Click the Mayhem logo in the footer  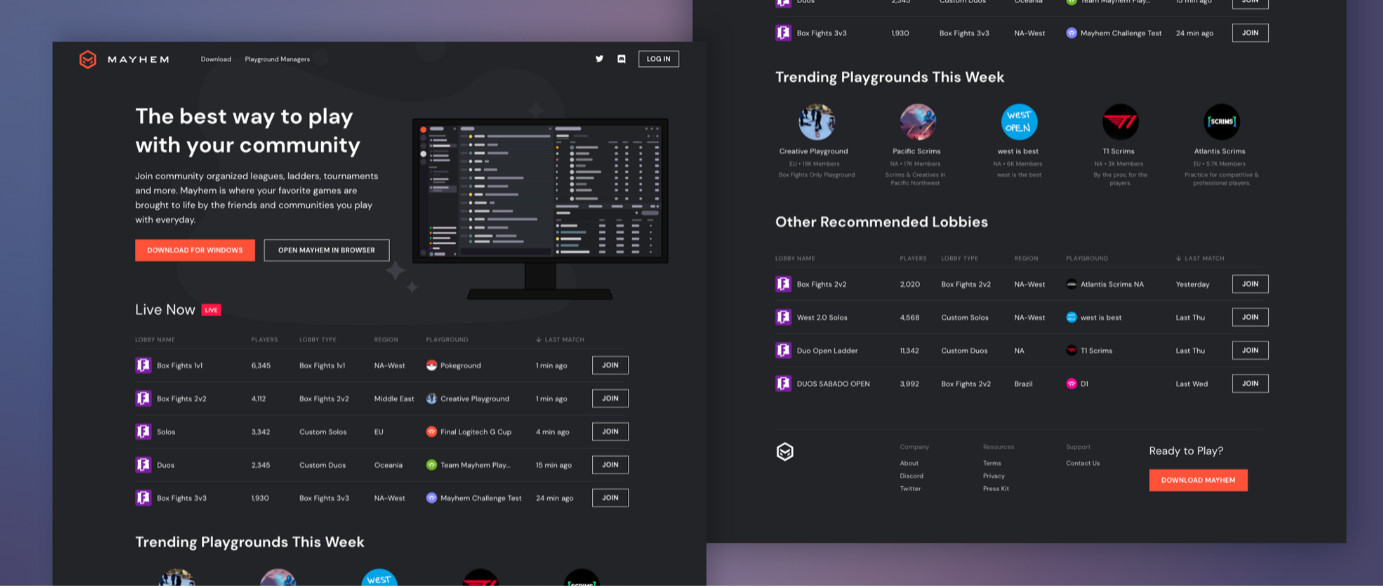[x=785, y=452]
